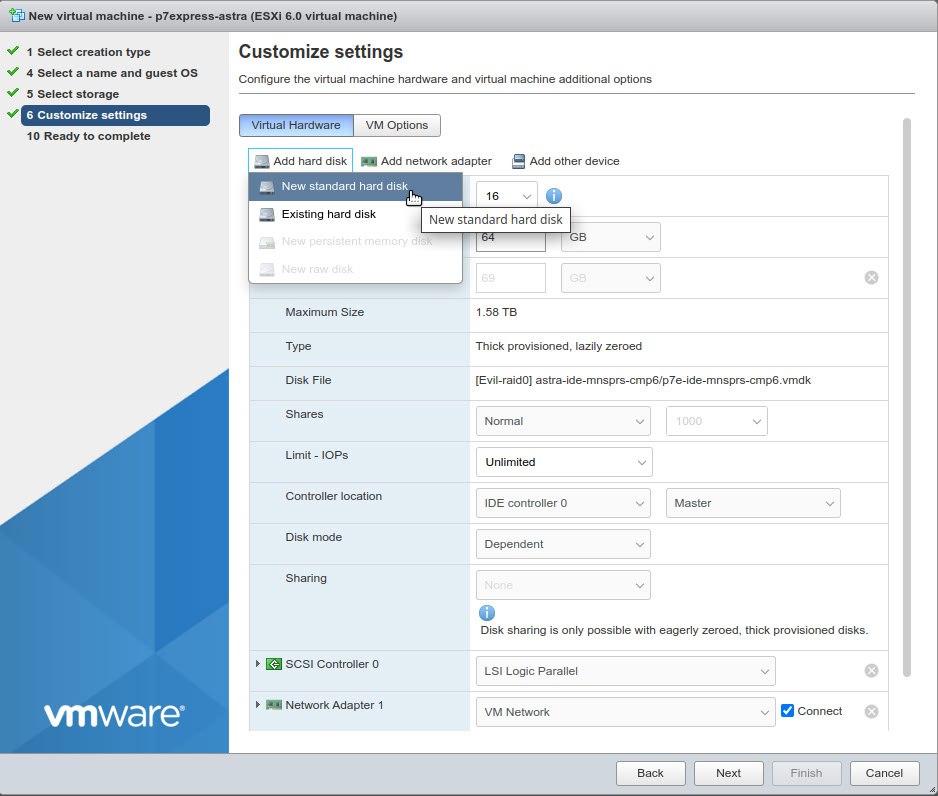Select New standard hard disk menu item
Viewport: 938px width, 796px height.
tap(344, 186)
